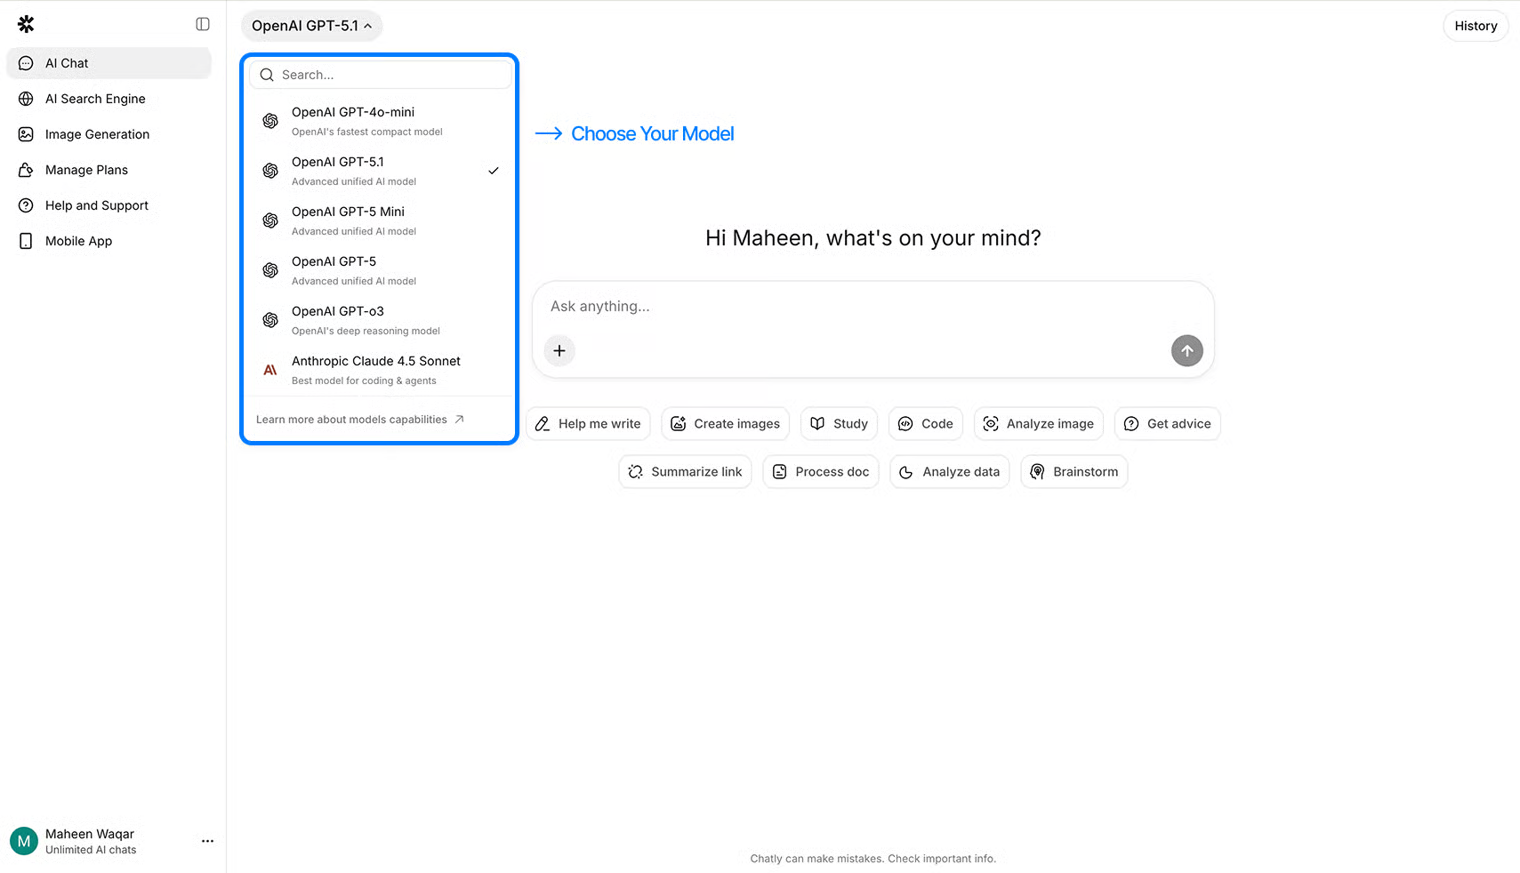Screen dimensions: 1520x873
Task: Click the AI Chat speech bubble icon
Action: click(26, 63)
